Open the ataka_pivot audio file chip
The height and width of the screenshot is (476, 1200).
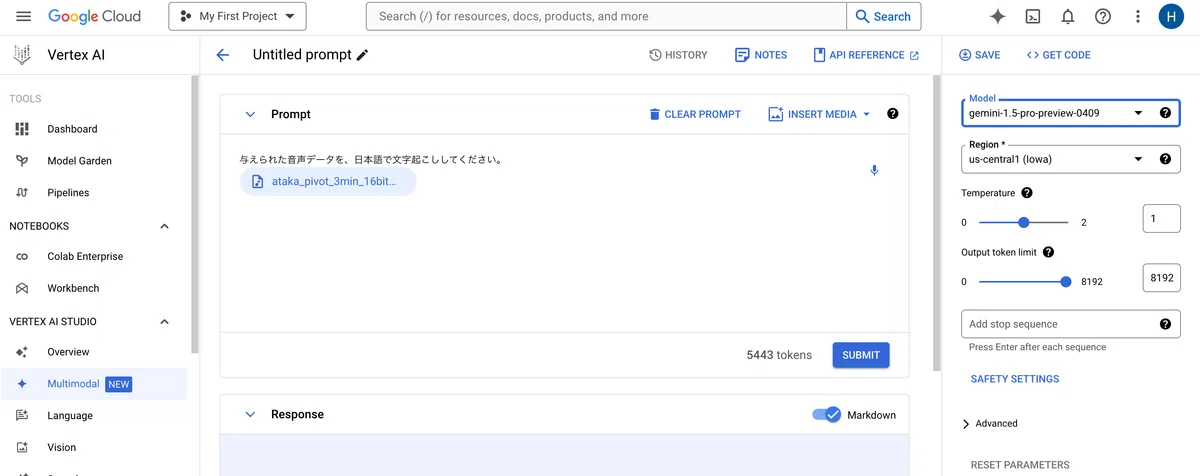[327, 182]
